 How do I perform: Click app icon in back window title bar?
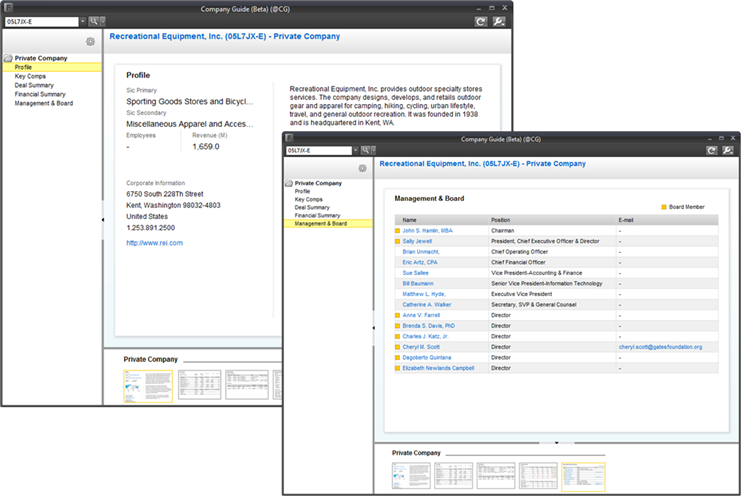(8, 8)
